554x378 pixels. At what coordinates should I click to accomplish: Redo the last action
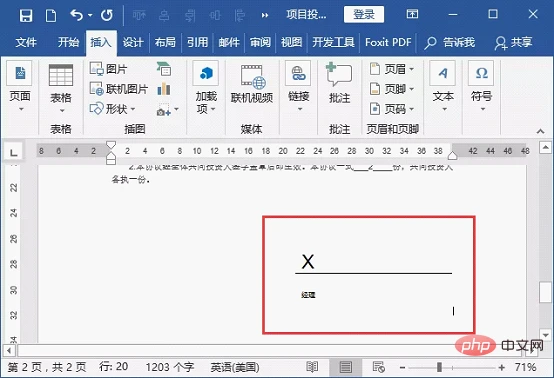tap(107, 15)
